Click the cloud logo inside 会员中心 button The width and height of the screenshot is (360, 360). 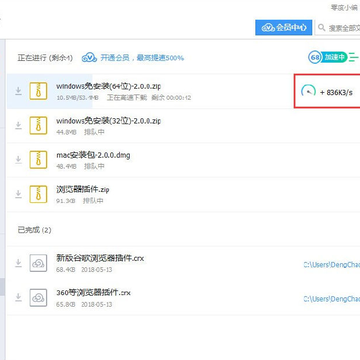[268, 28]
